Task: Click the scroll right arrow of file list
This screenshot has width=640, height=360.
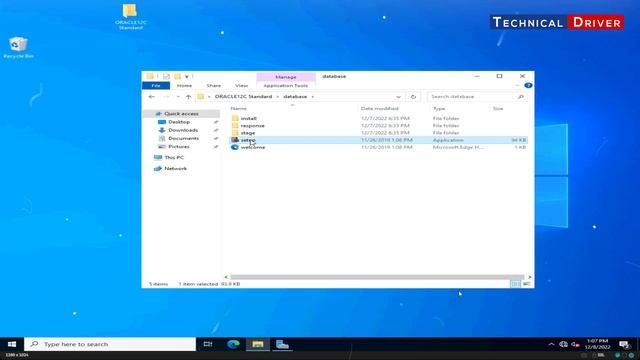Action: pos(529,277)
